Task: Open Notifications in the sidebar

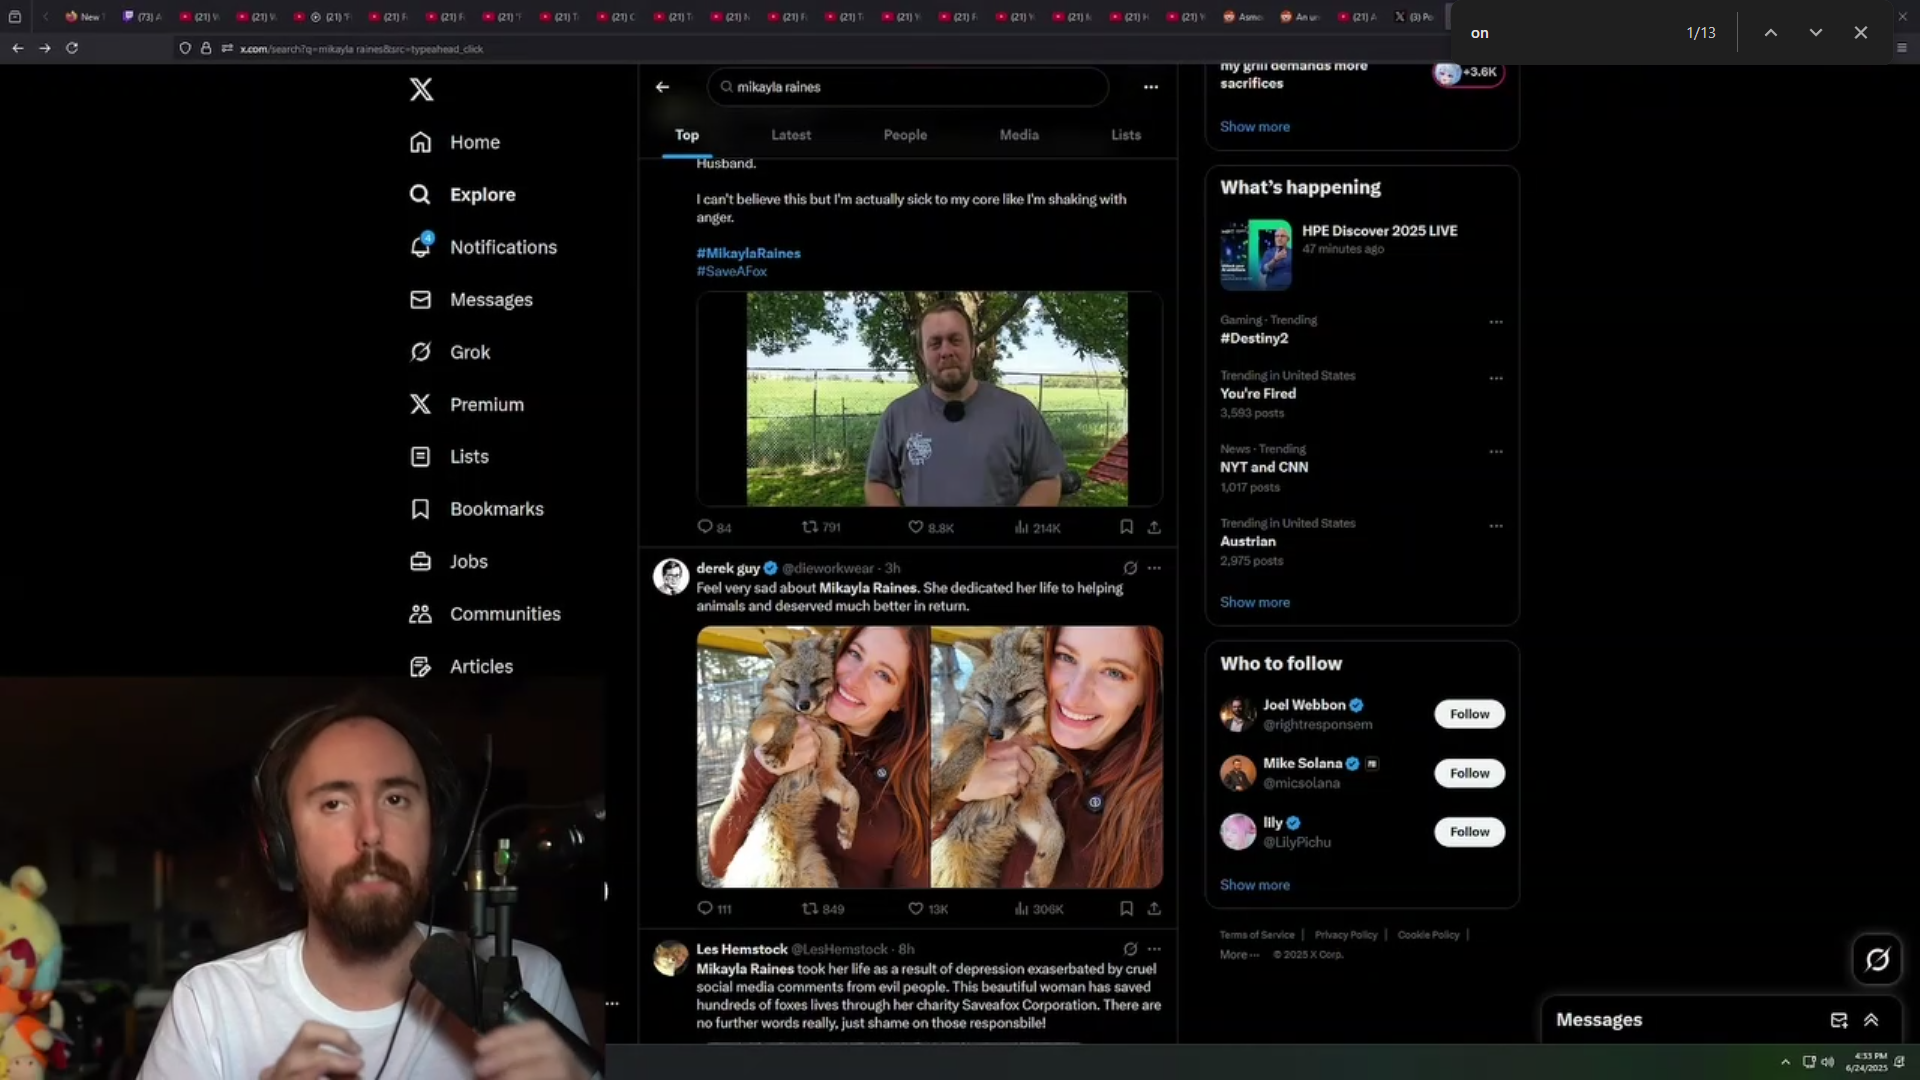Action: (483, 247)
